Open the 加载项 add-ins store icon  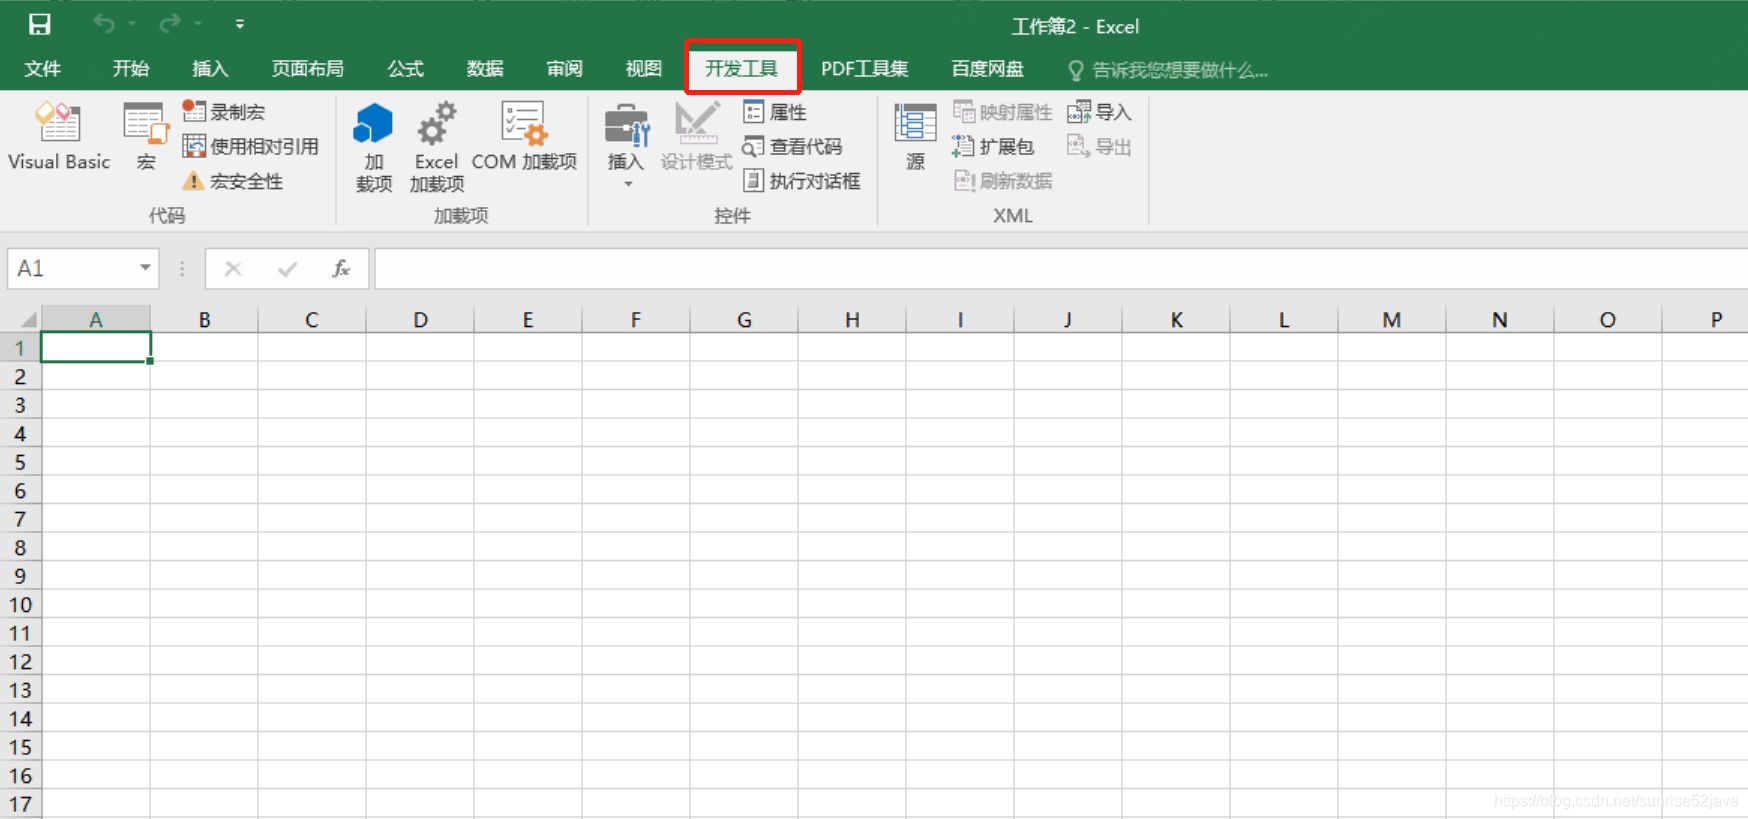(x=374, y=146)
